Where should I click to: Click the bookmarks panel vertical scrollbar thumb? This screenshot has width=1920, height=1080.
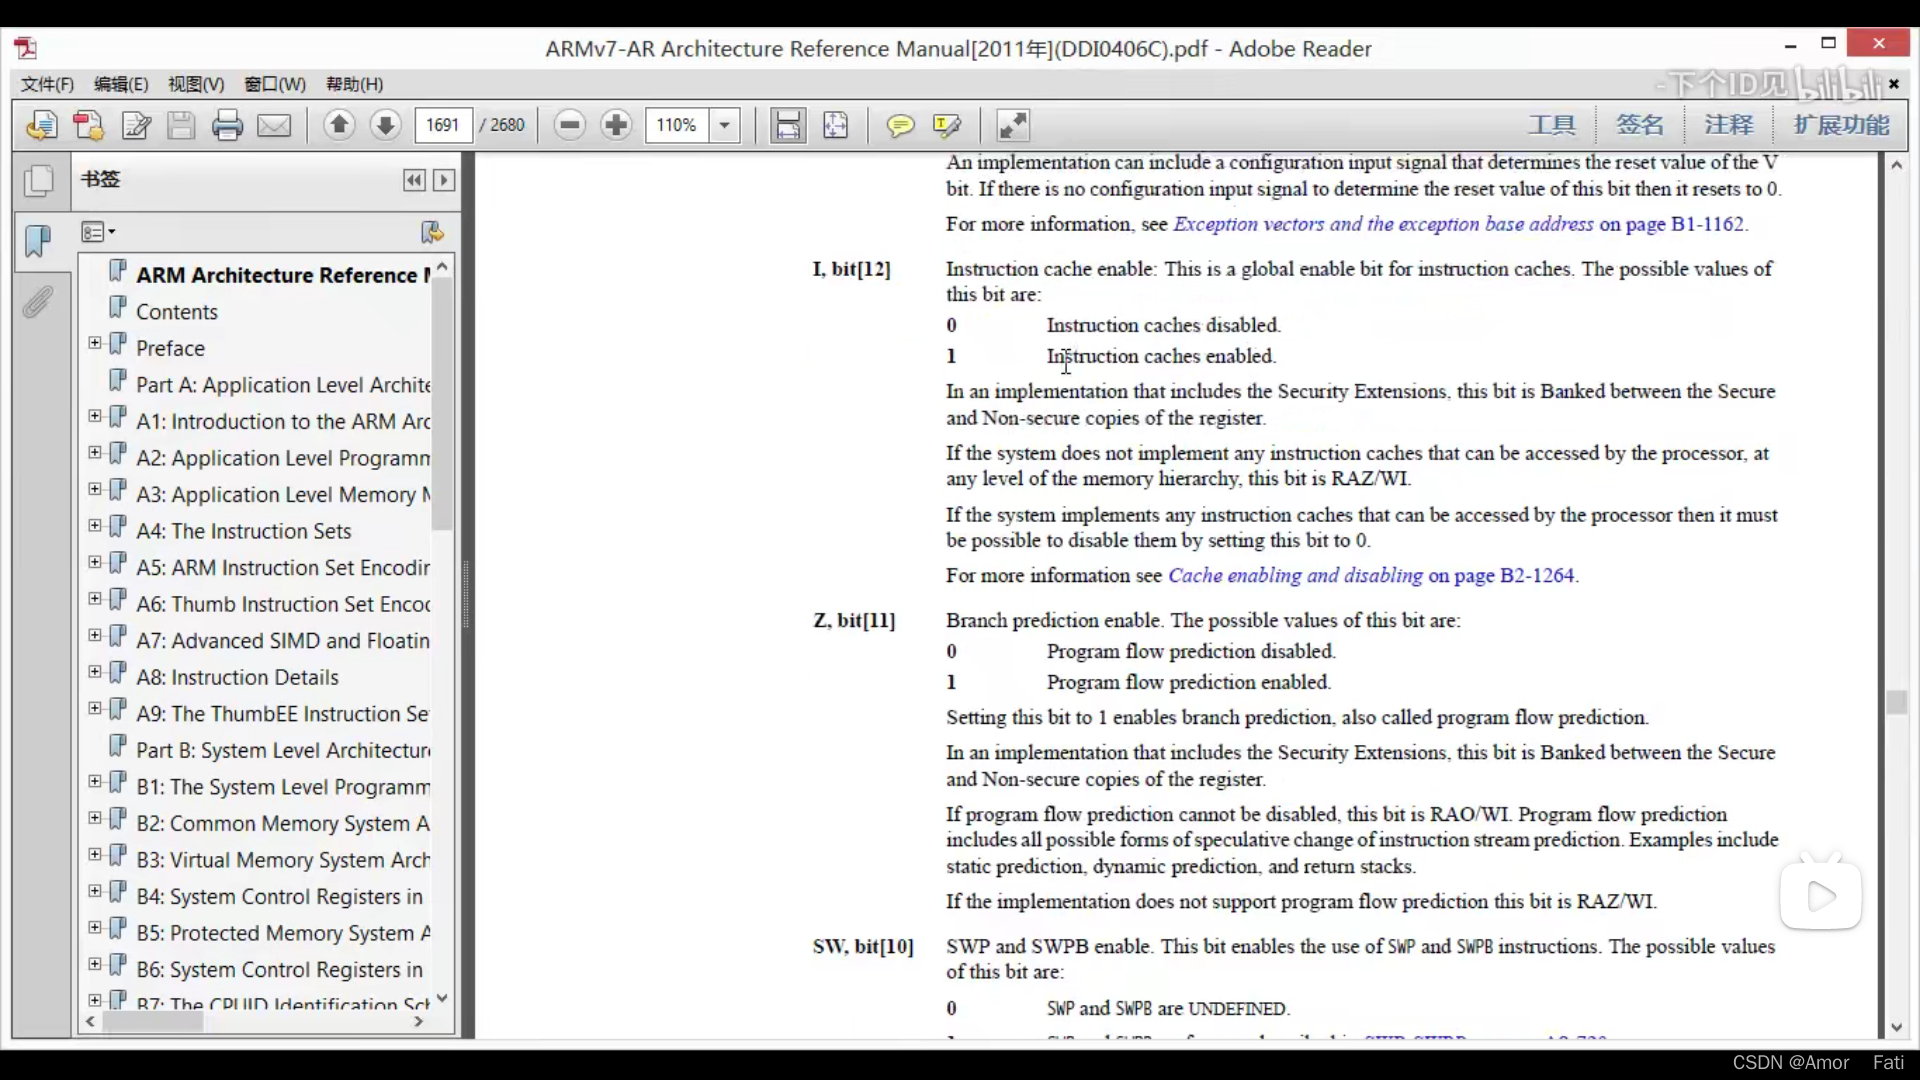point(442,405)
